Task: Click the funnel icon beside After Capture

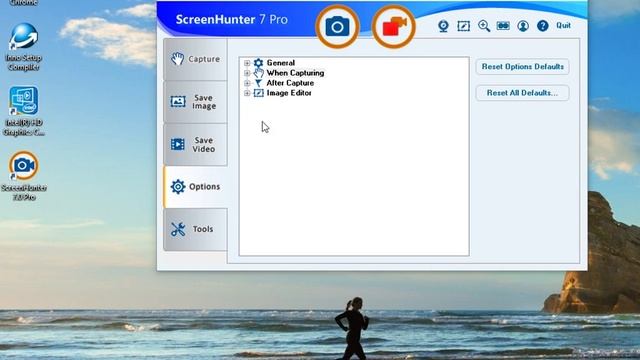Action: 258,83
